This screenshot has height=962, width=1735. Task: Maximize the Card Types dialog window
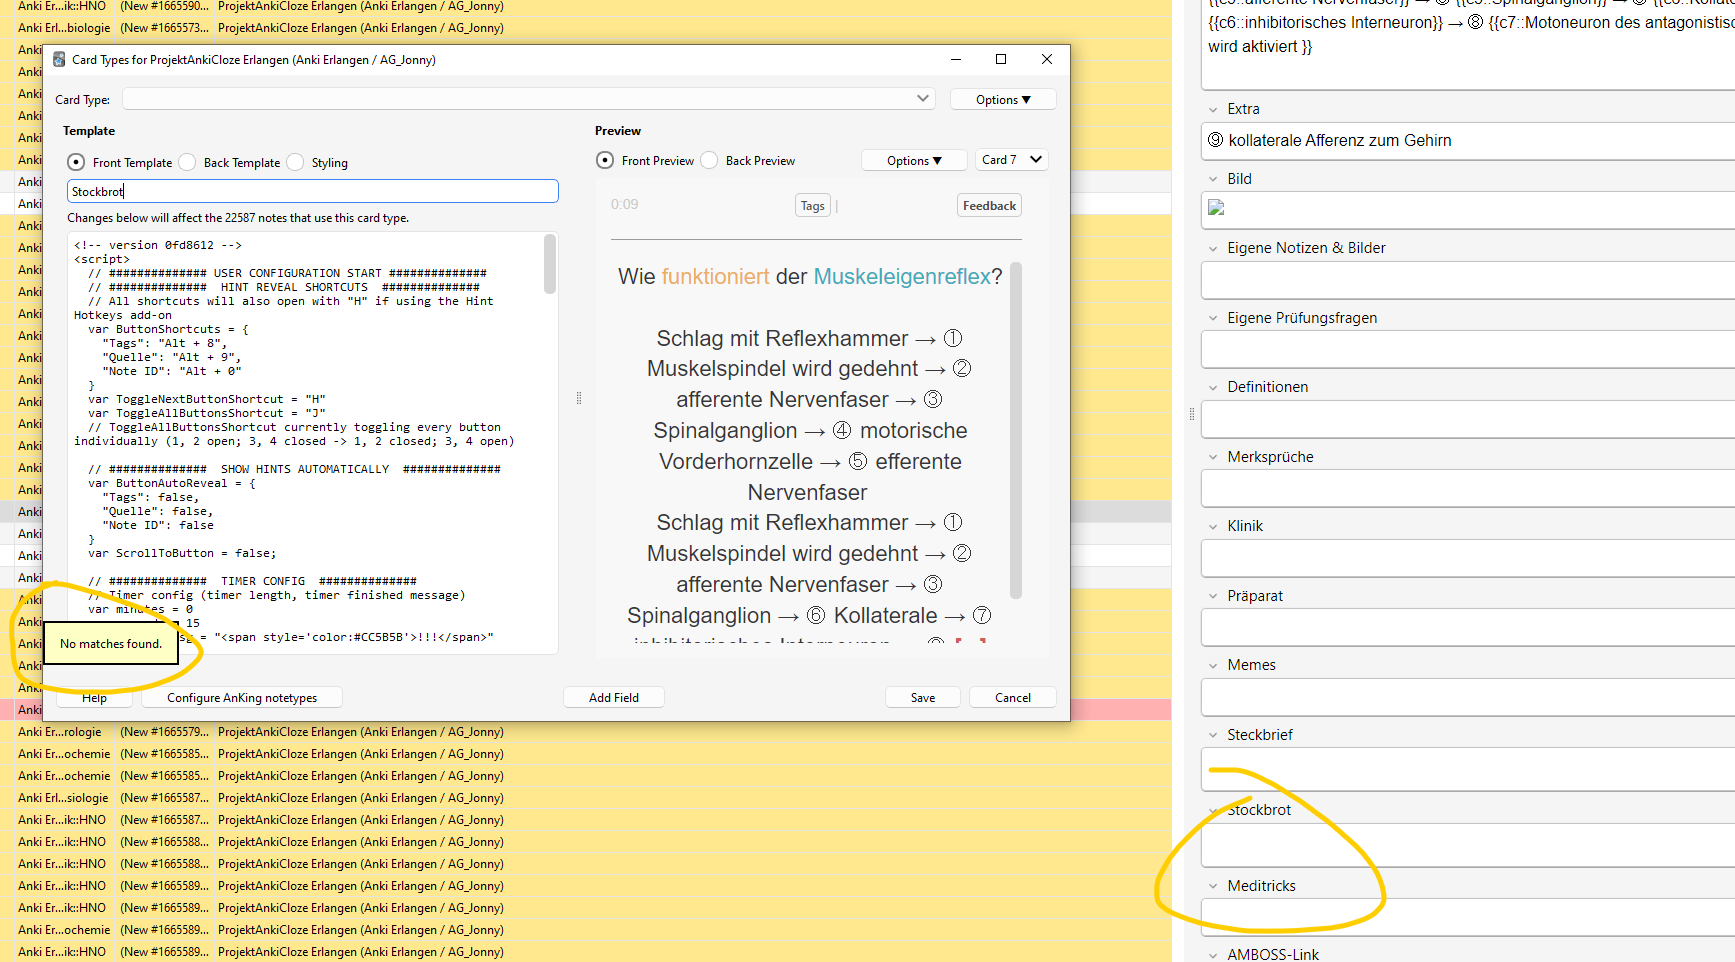[x=1000, y=60]
